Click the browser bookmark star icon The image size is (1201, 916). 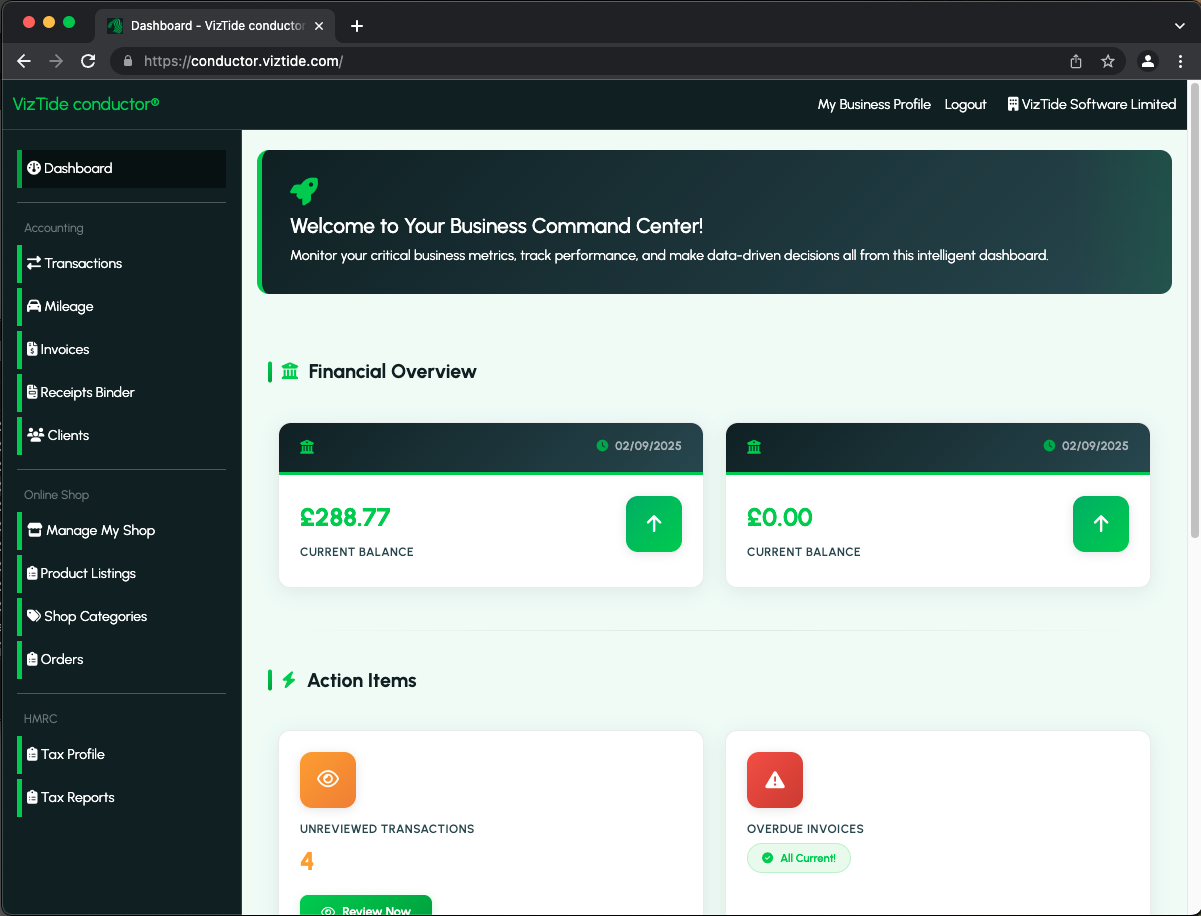tap(1108, 61)
